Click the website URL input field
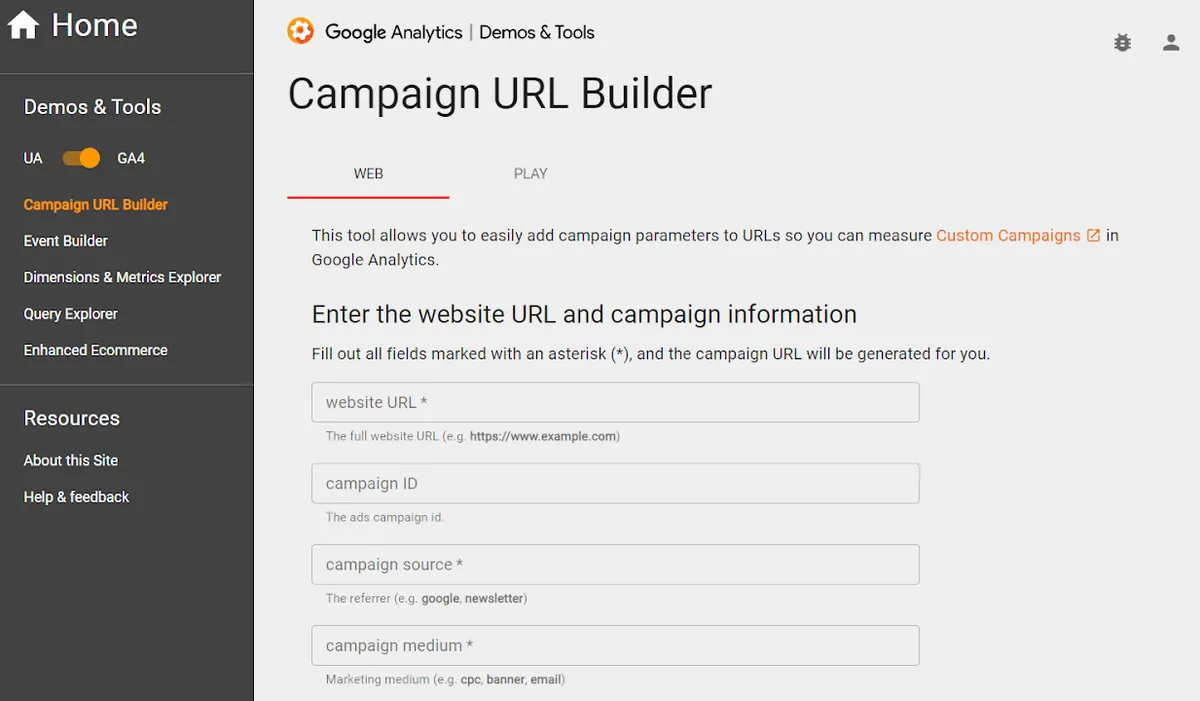Viewport: 1200px width, 701px height. [x=615, y=402]
